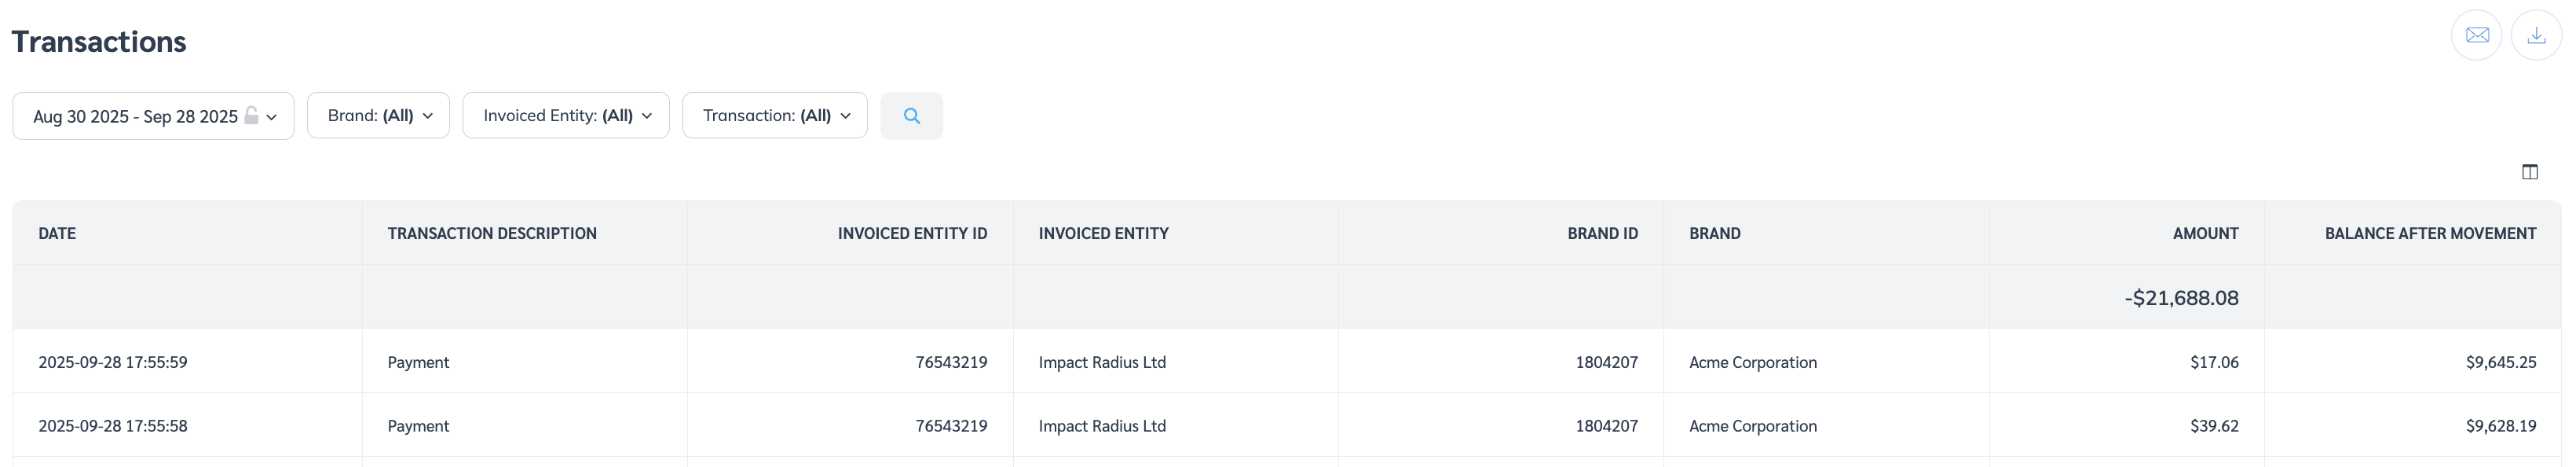Screen dimensions: 2576x467
Task: Sort by TRANSACTION DESCRIPTION column header
Action: click(x=492, y=233)
